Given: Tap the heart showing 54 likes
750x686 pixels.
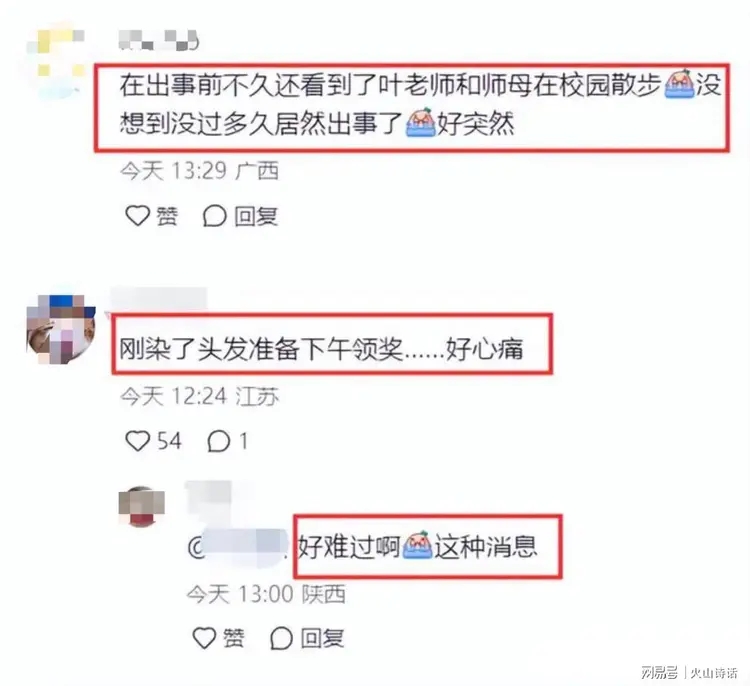Looking at the screenshot, I should pos(138,441).
